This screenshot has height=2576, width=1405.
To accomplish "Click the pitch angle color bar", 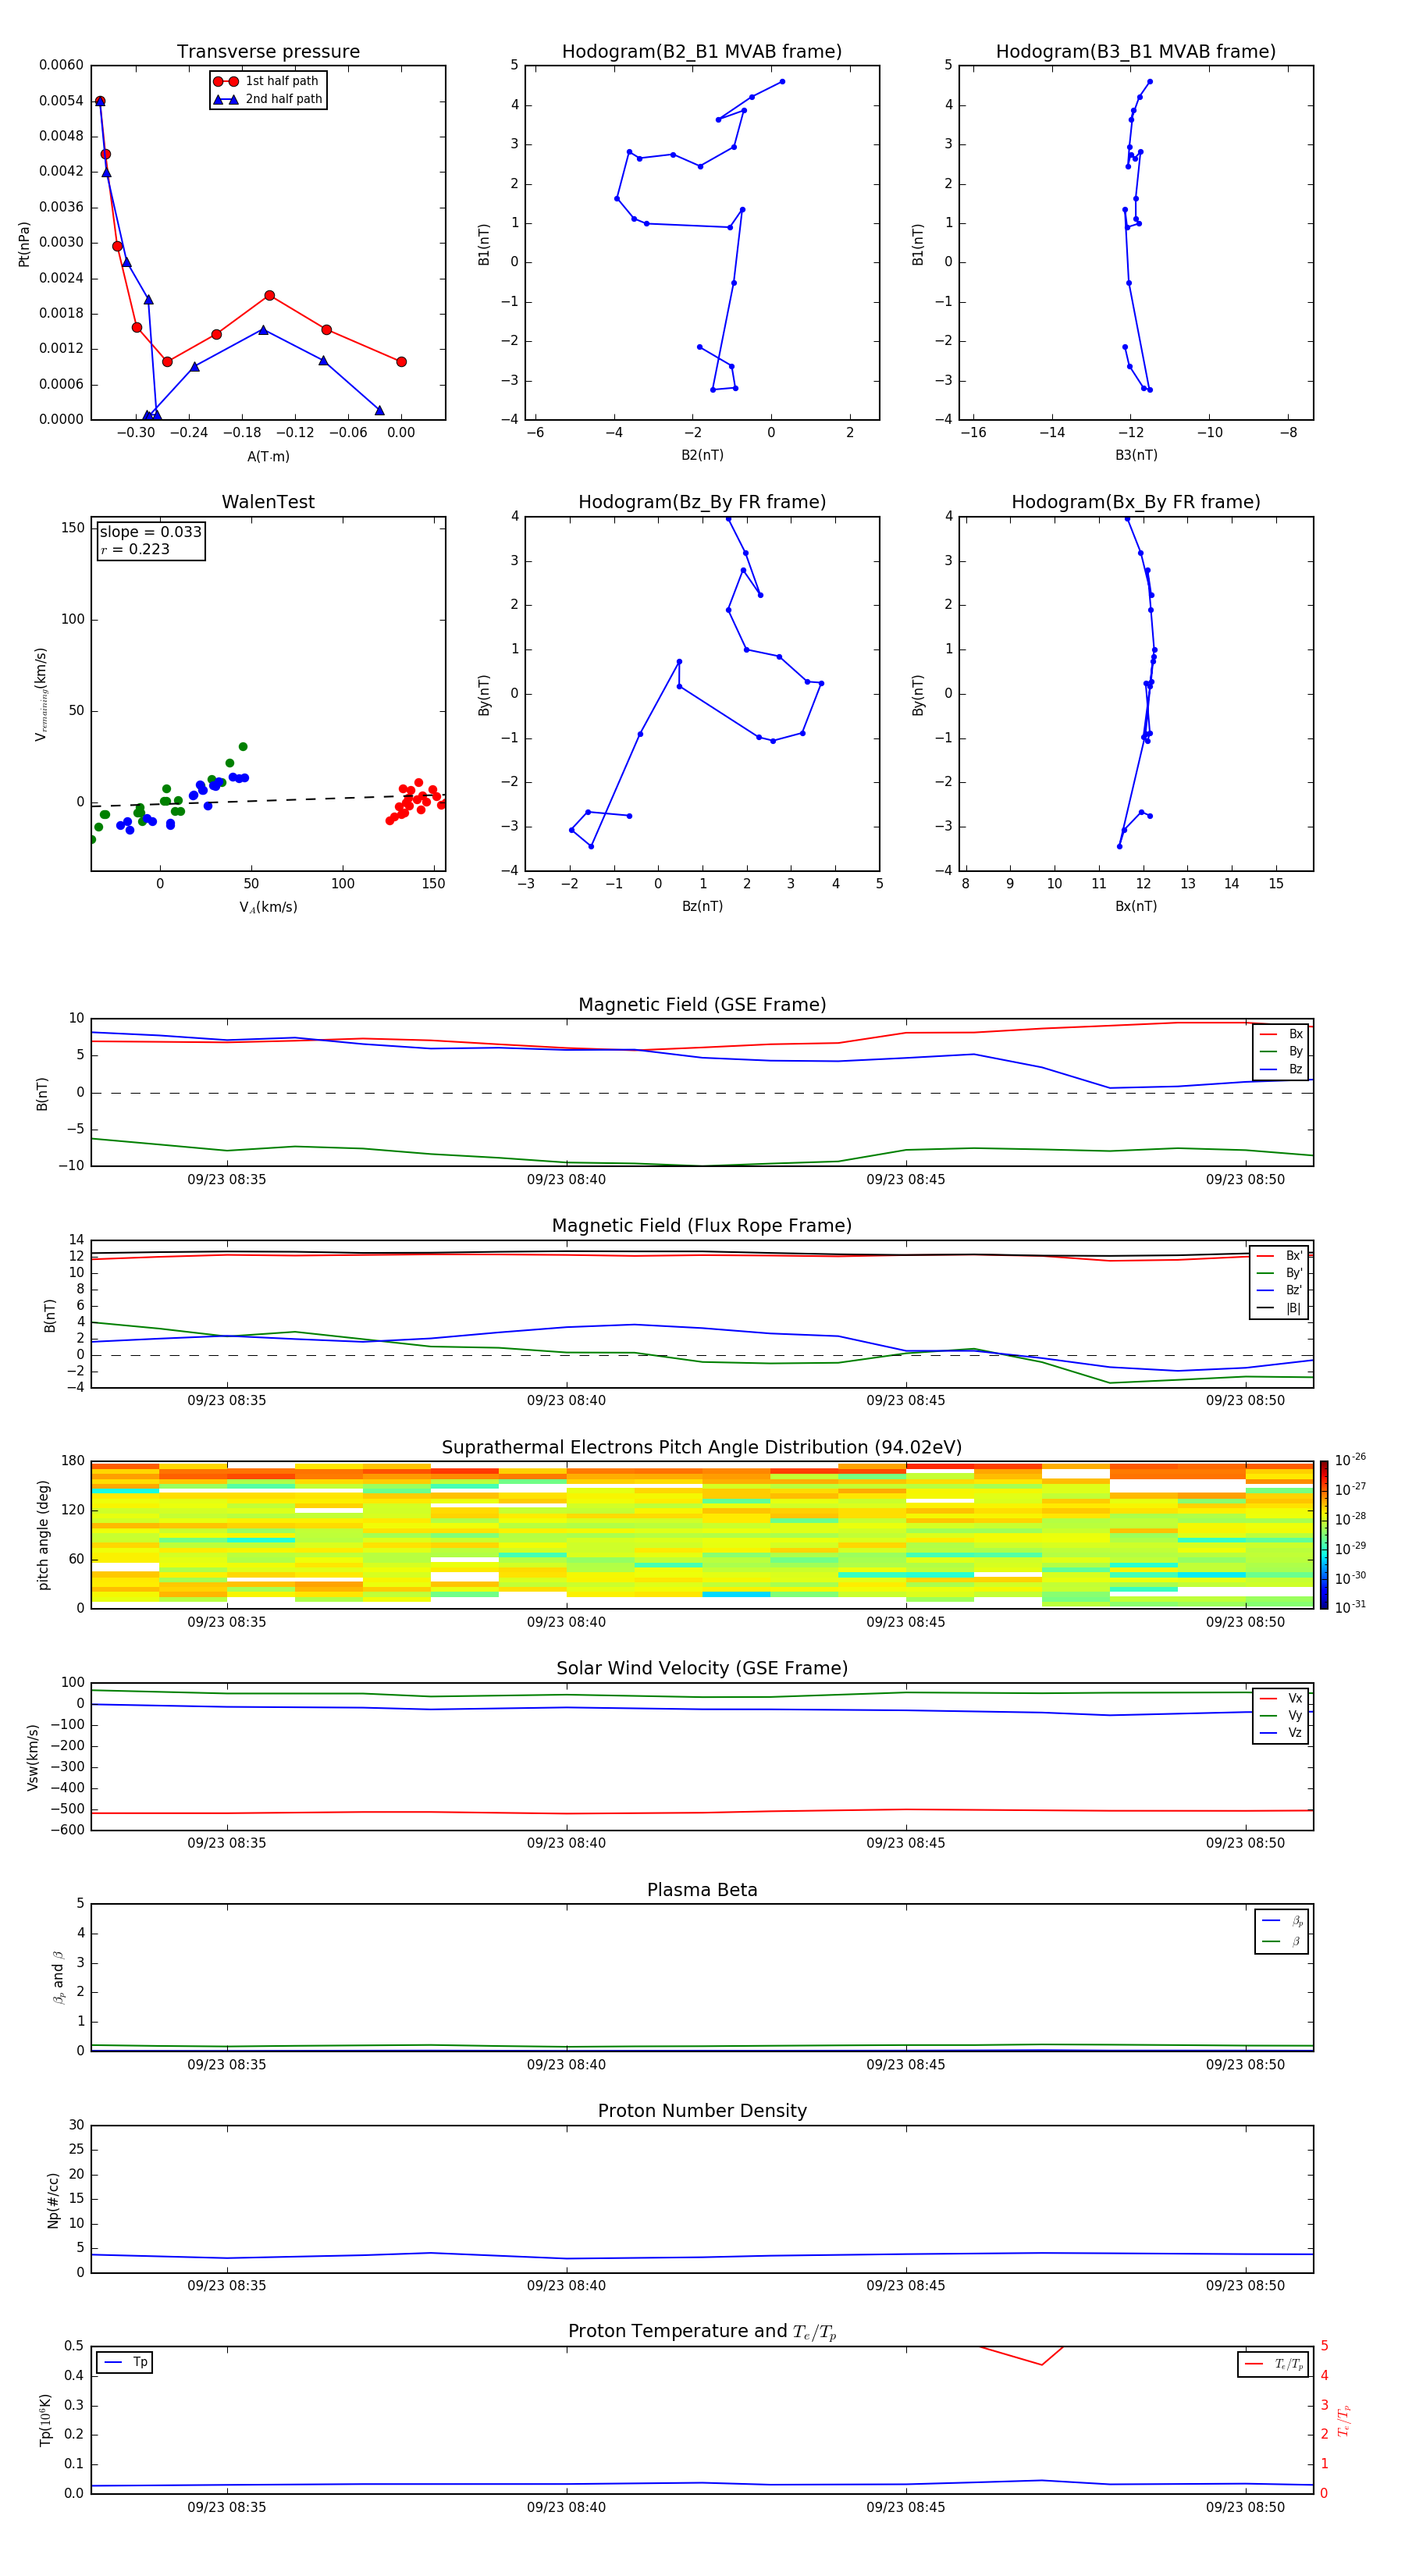I will (x=1324, y=1535).
